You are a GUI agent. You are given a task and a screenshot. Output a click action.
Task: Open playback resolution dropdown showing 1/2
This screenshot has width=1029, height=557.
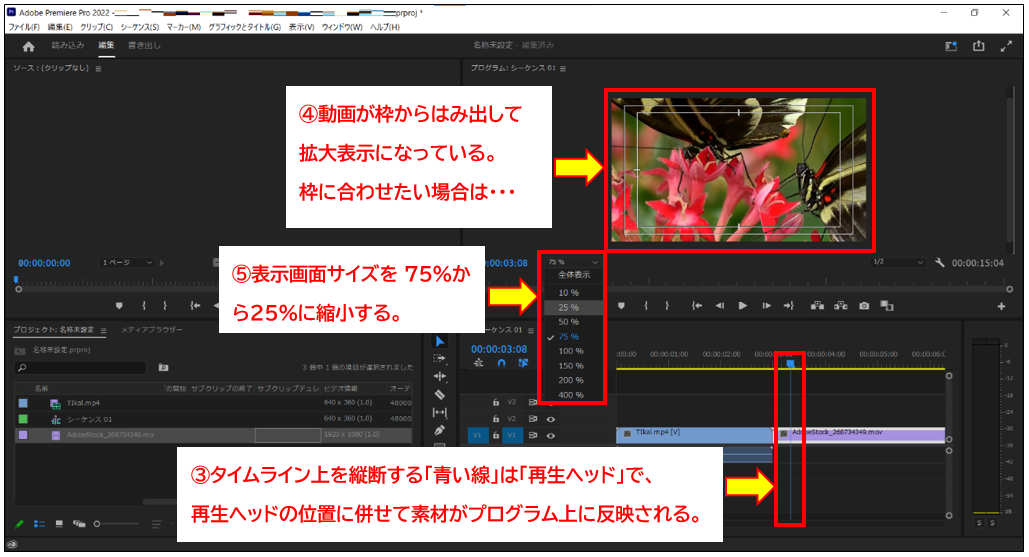pyautogui.click(x=898, y=262)
